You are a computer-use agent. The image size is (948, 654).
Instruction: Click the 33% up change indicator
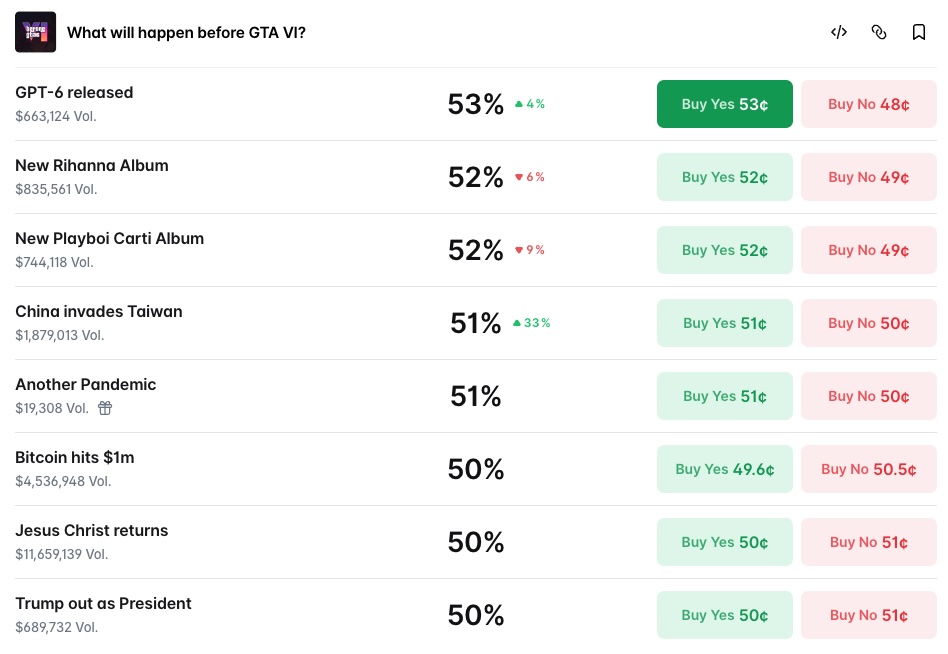click(531, 323)
